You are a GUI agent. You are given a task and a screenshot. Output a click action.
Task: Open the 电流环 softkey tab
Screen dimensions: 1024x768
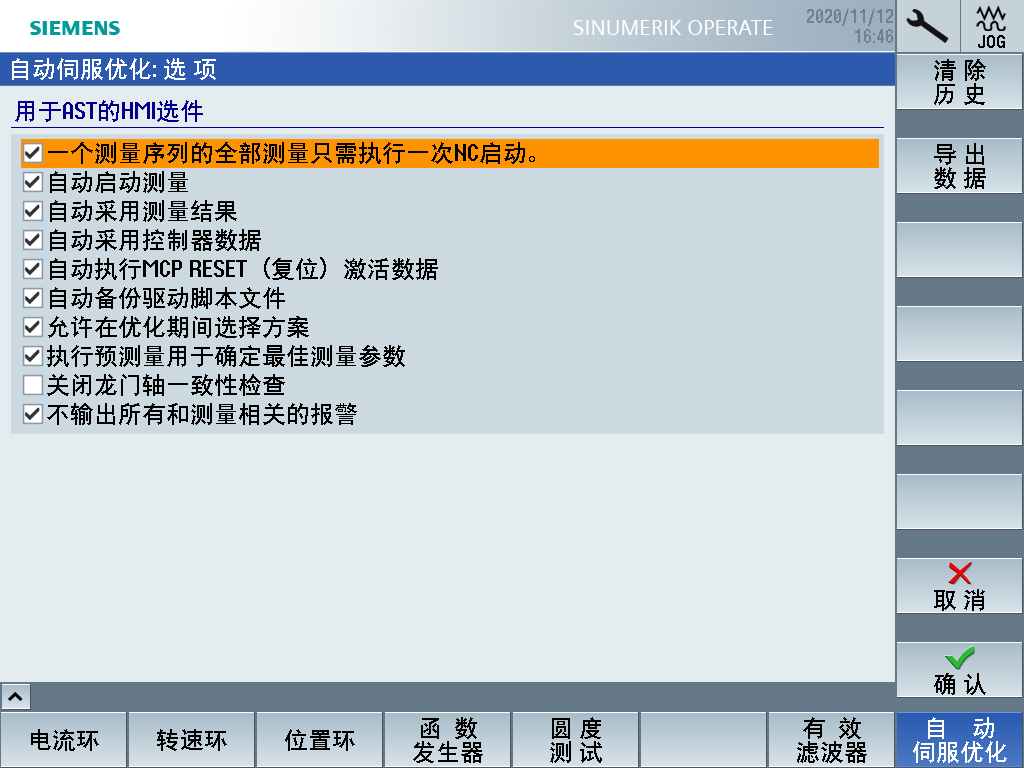point(64,740)
